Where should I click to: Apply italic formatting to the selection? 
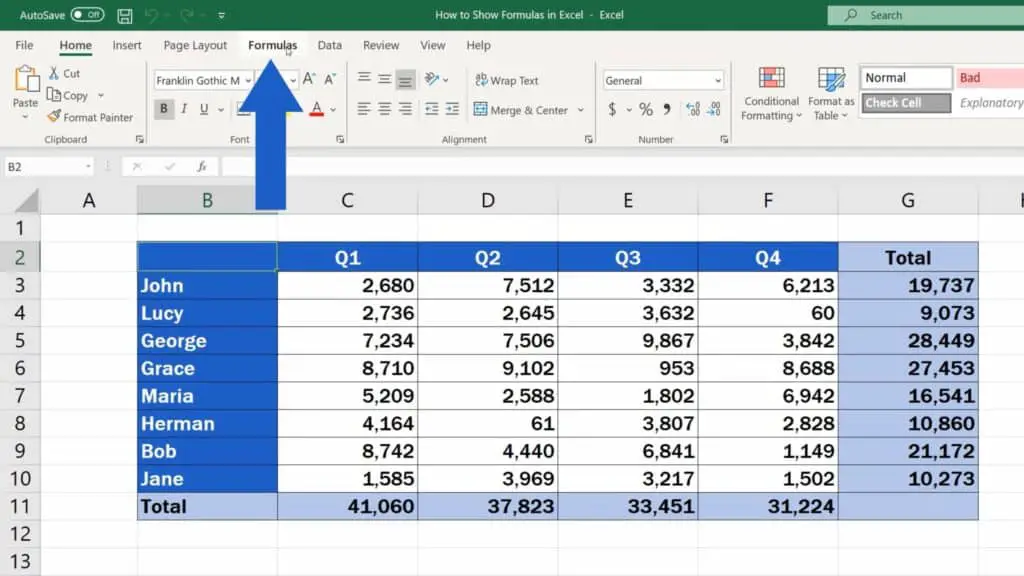point(184,109)
